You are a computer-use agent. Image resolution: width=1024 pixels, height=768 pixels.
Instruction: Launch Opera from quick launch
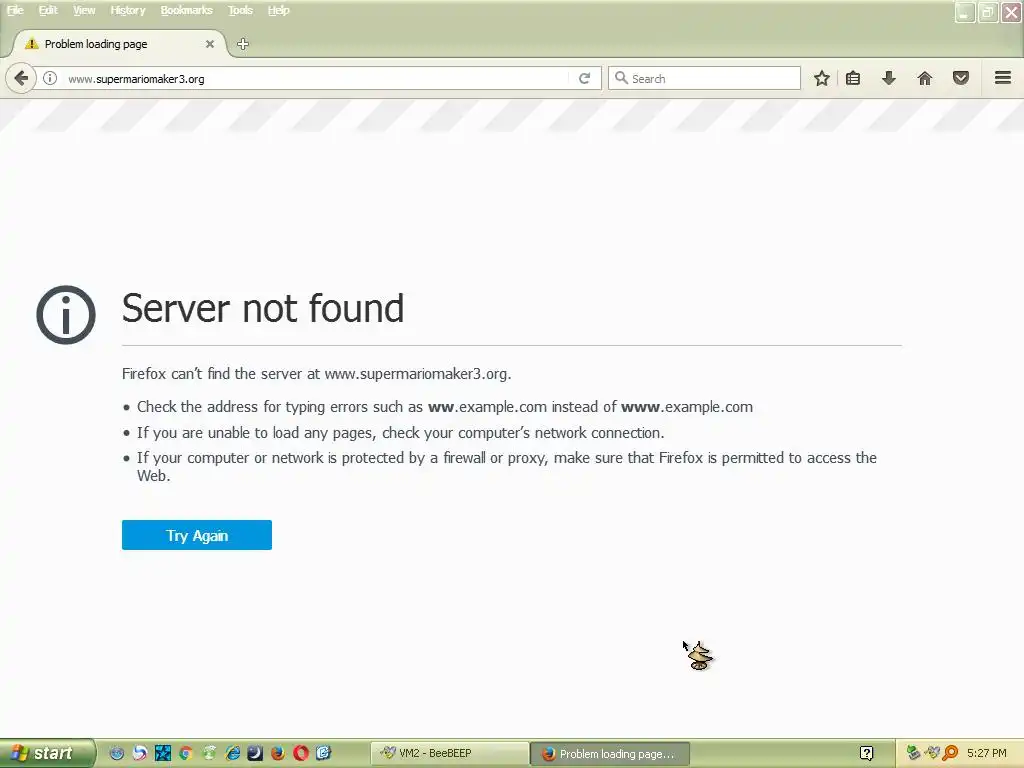(300, 753)
